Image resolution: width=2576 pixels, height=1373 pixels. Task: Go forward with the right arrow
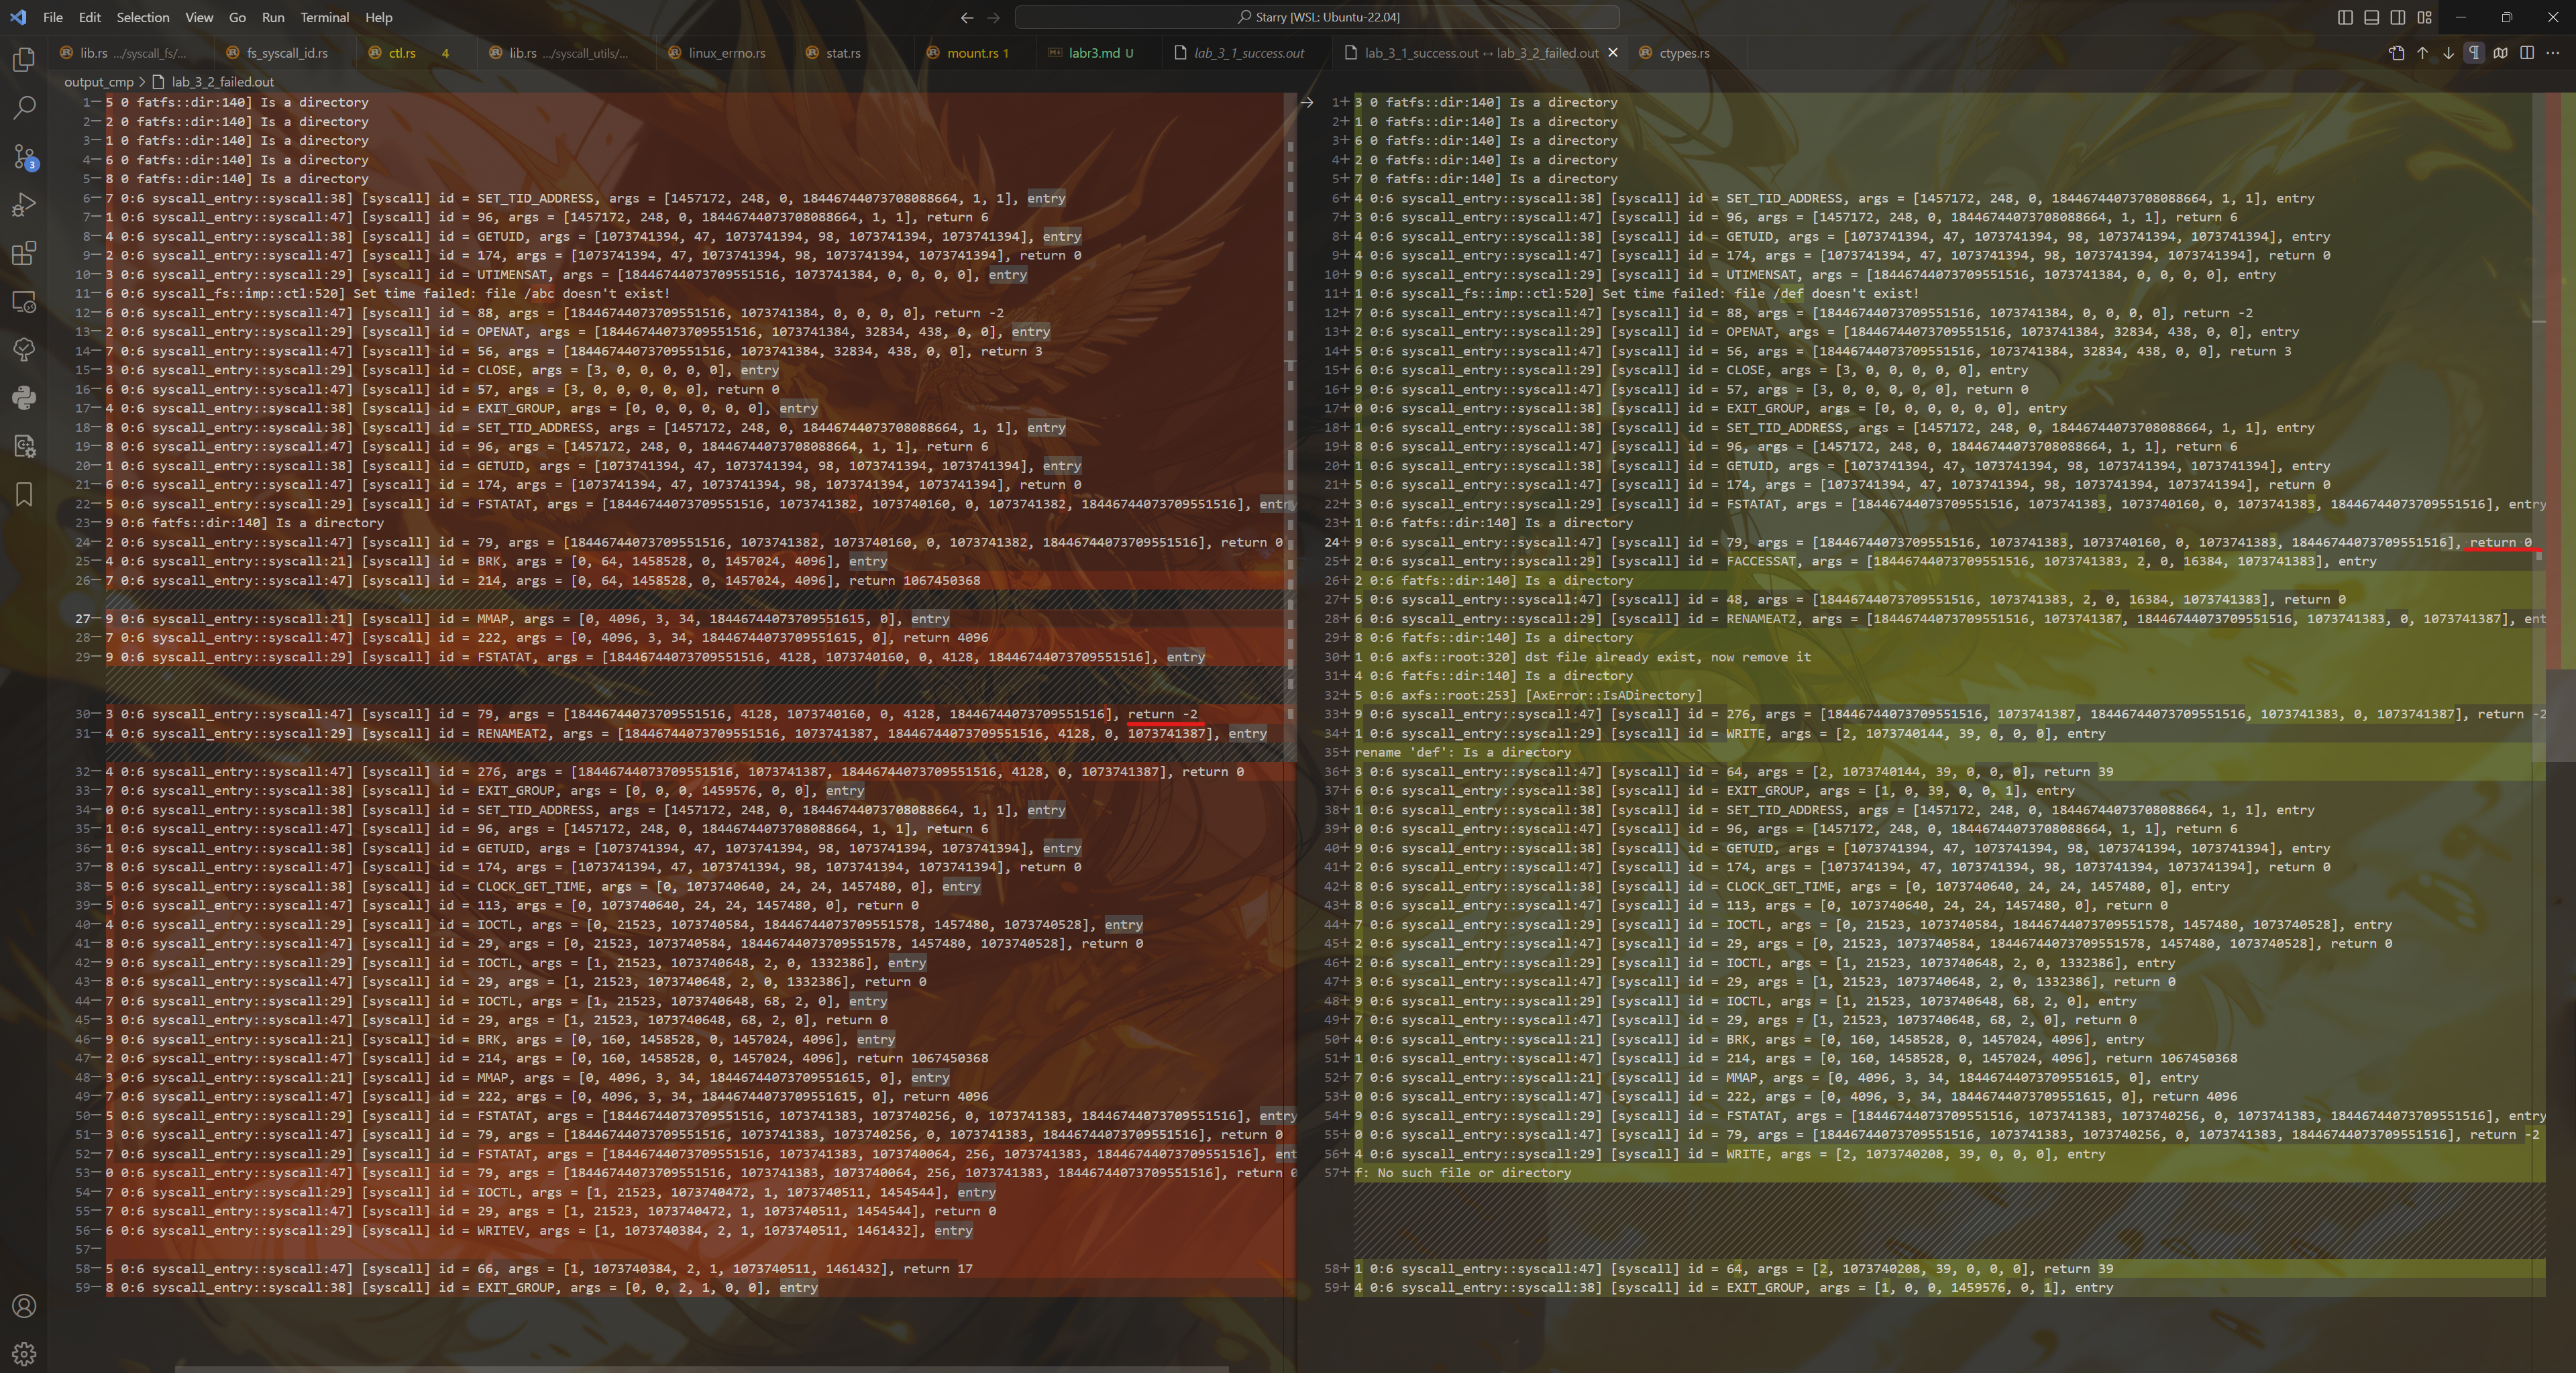pyautogui.click(x=993, y=17)
